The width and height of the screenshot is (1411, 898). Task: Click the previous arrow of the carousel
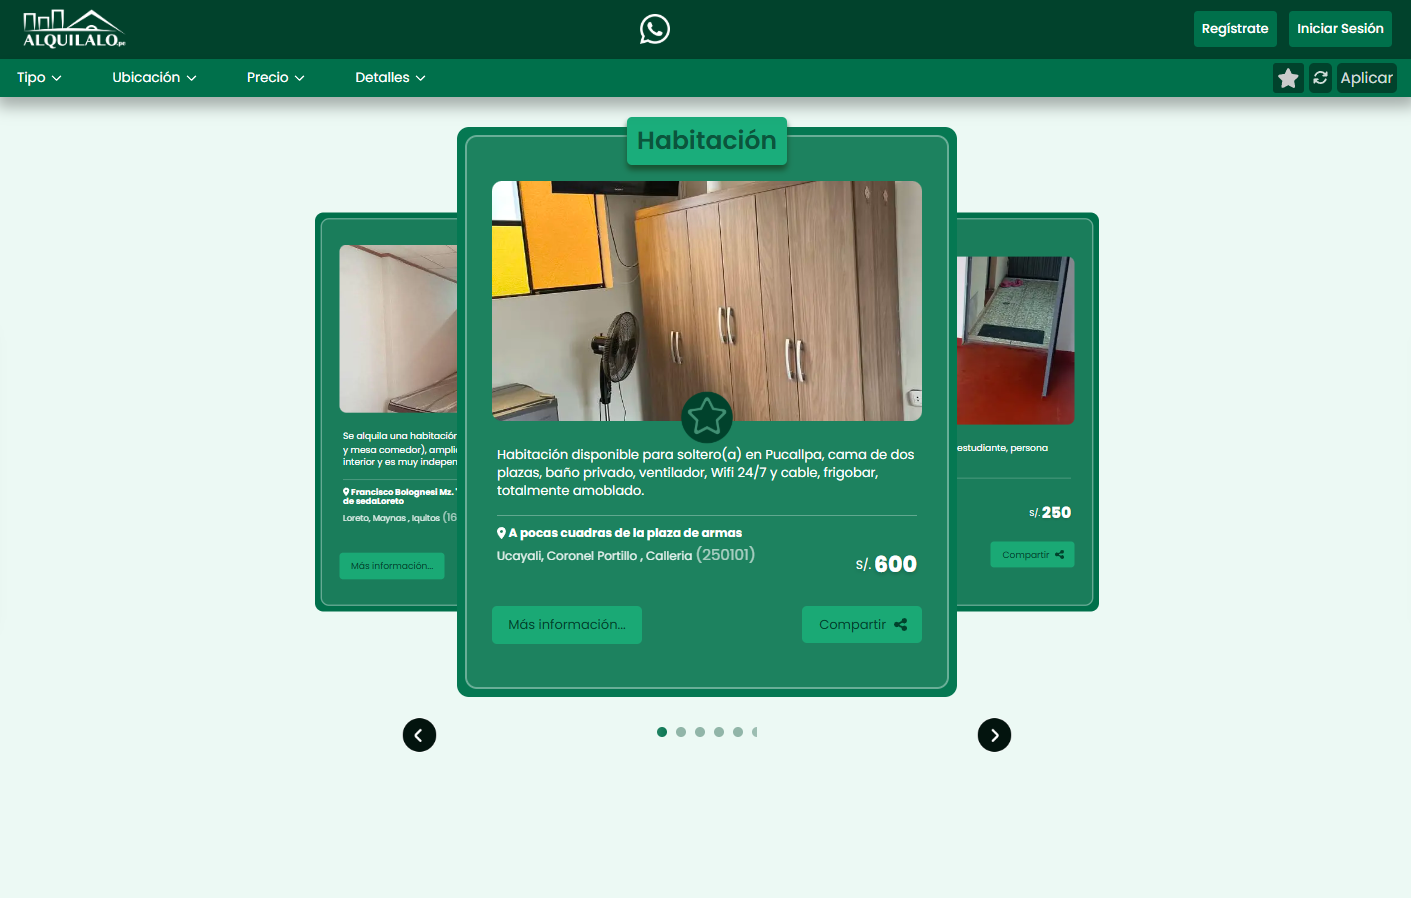[419, 735]
